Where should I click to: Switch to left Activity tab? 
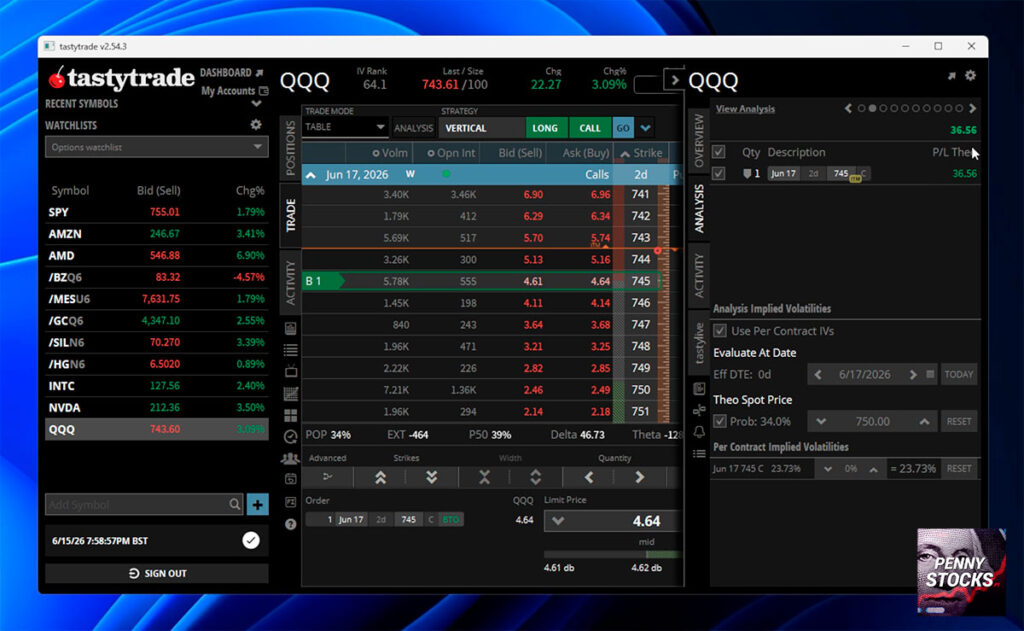pos(291,282)
